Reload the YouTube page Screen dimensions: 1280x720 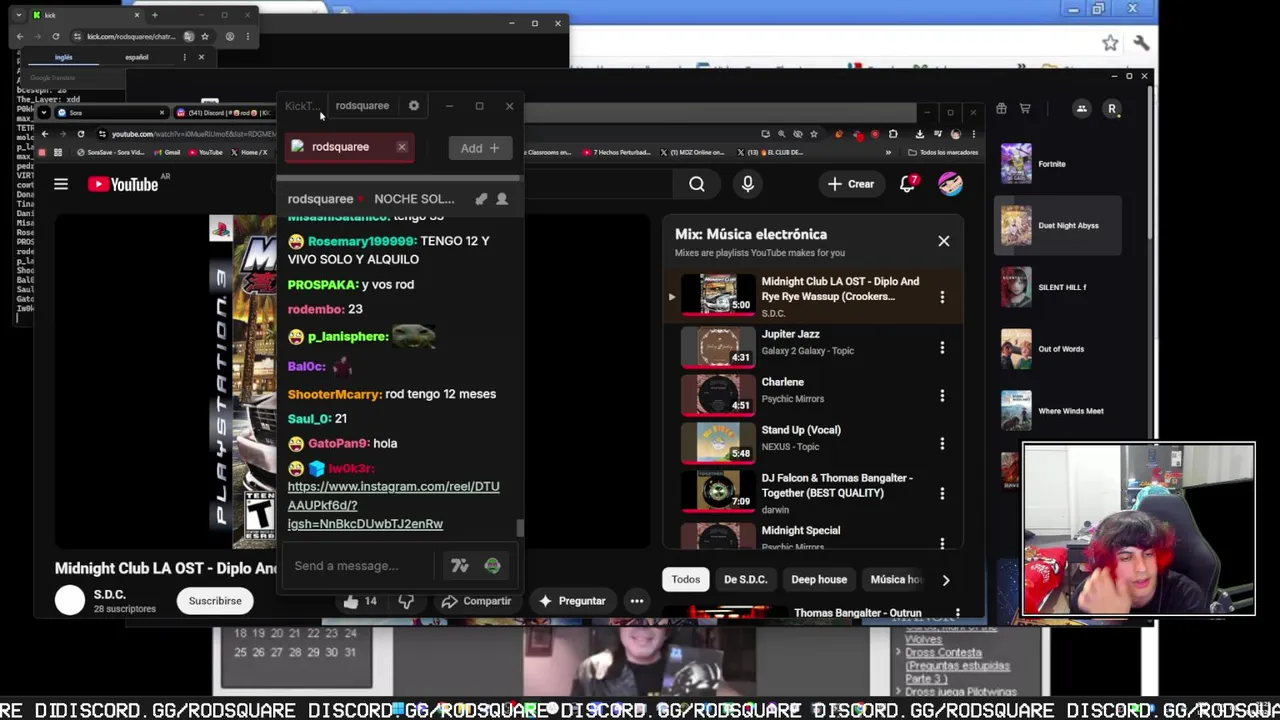tap(81, 134)
